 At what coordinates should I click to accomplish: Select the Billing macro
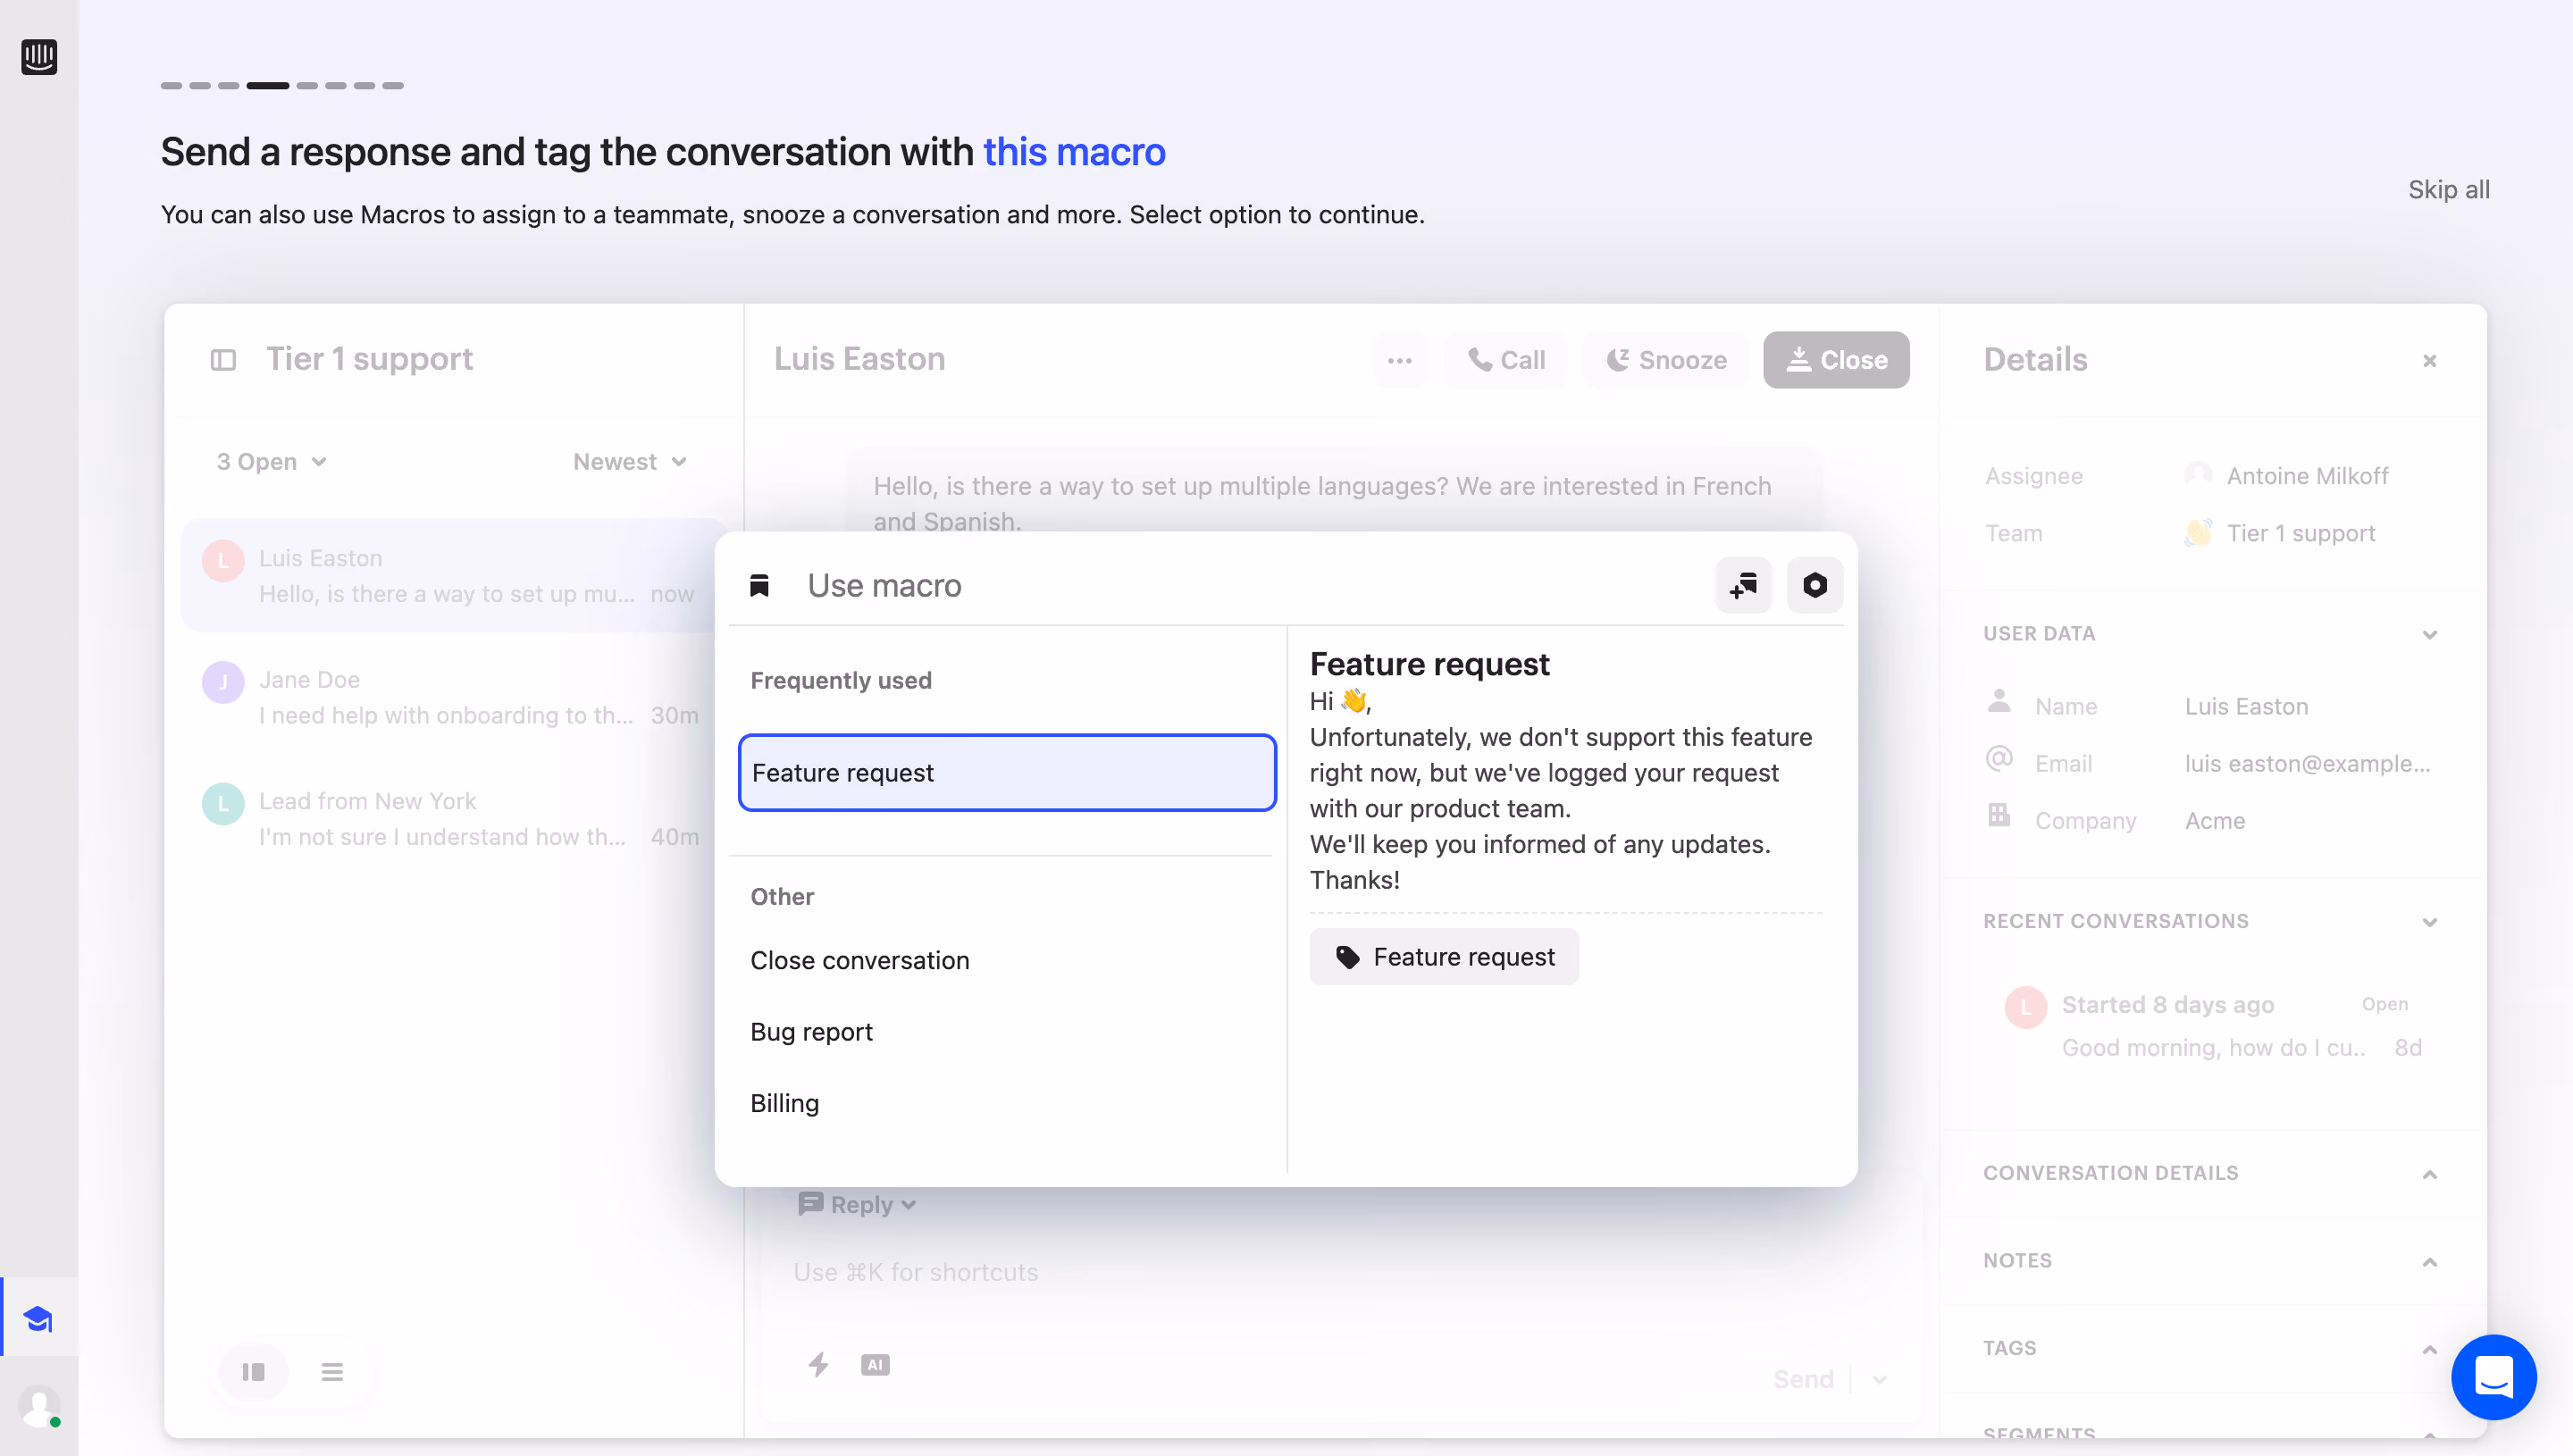[x=785, y=1103]
